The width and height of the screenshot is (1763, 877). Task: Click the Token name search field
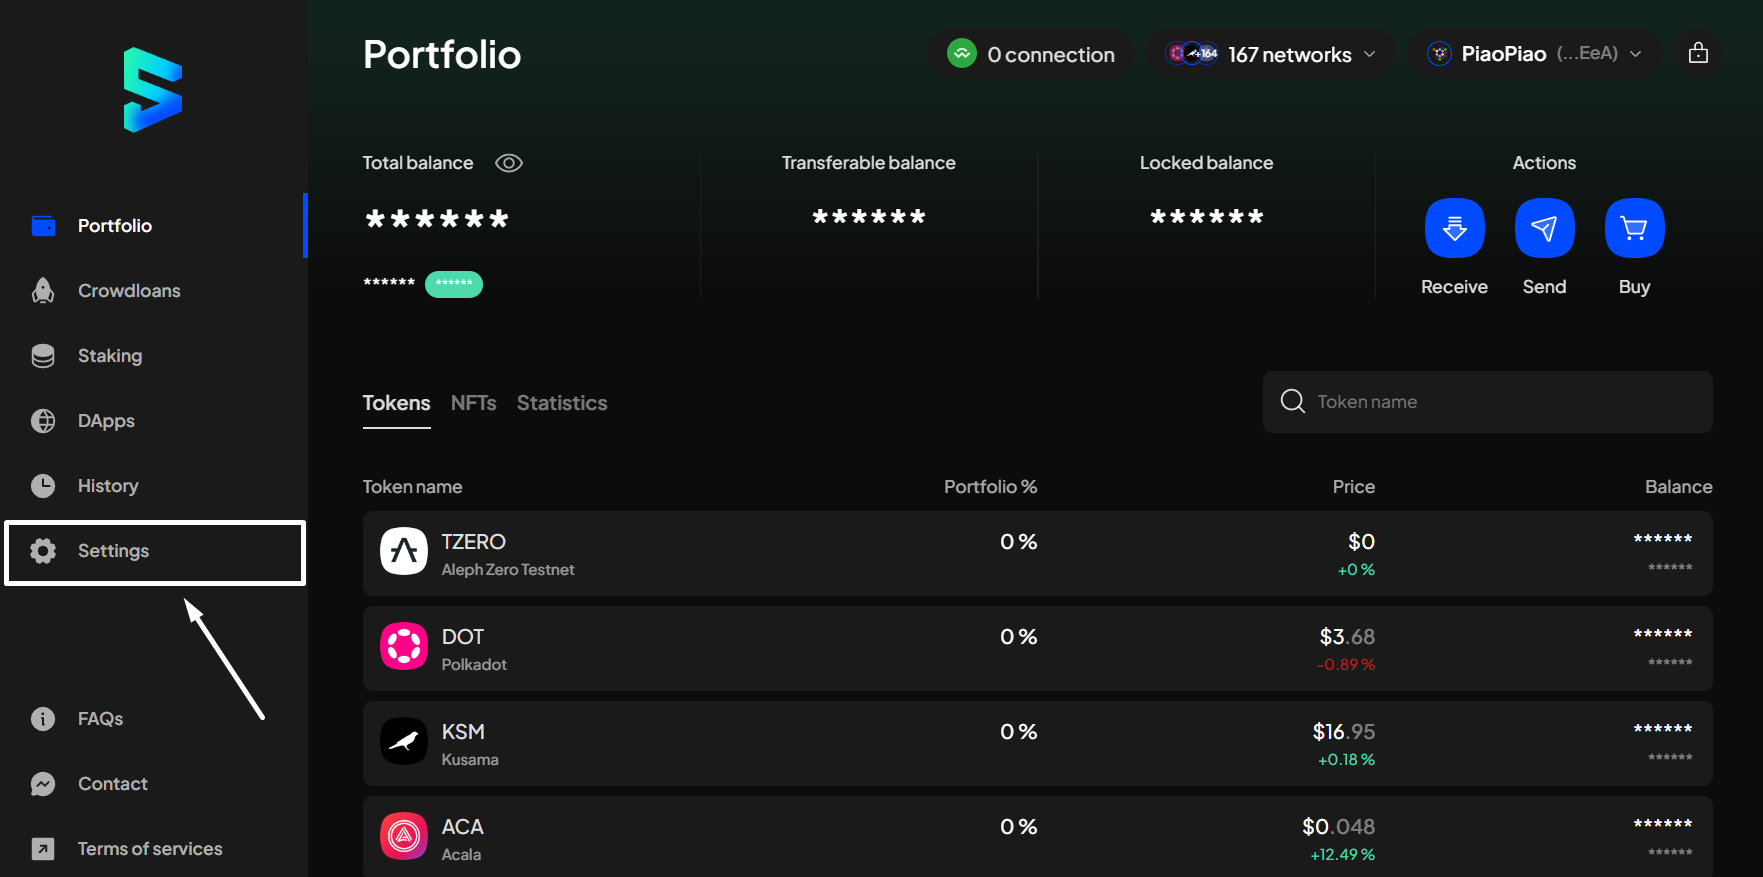pos(1487,402)
